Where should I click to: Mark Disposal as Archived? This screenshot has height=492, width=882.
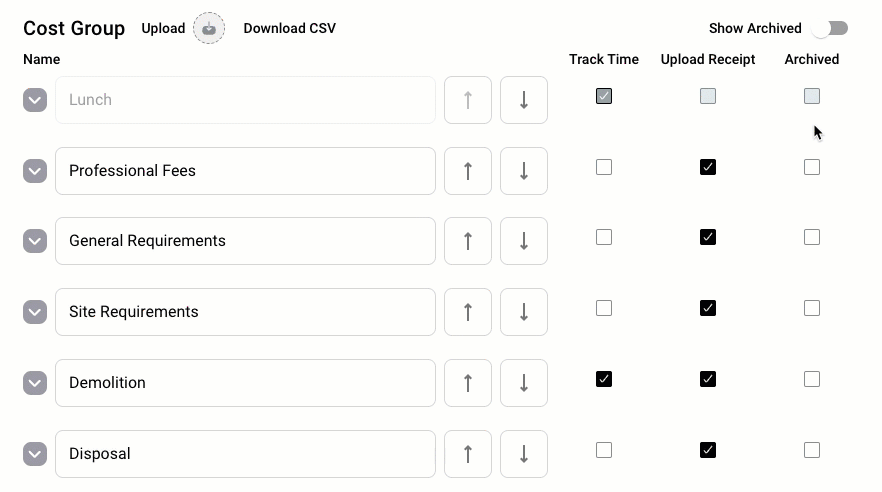(812, 450)
